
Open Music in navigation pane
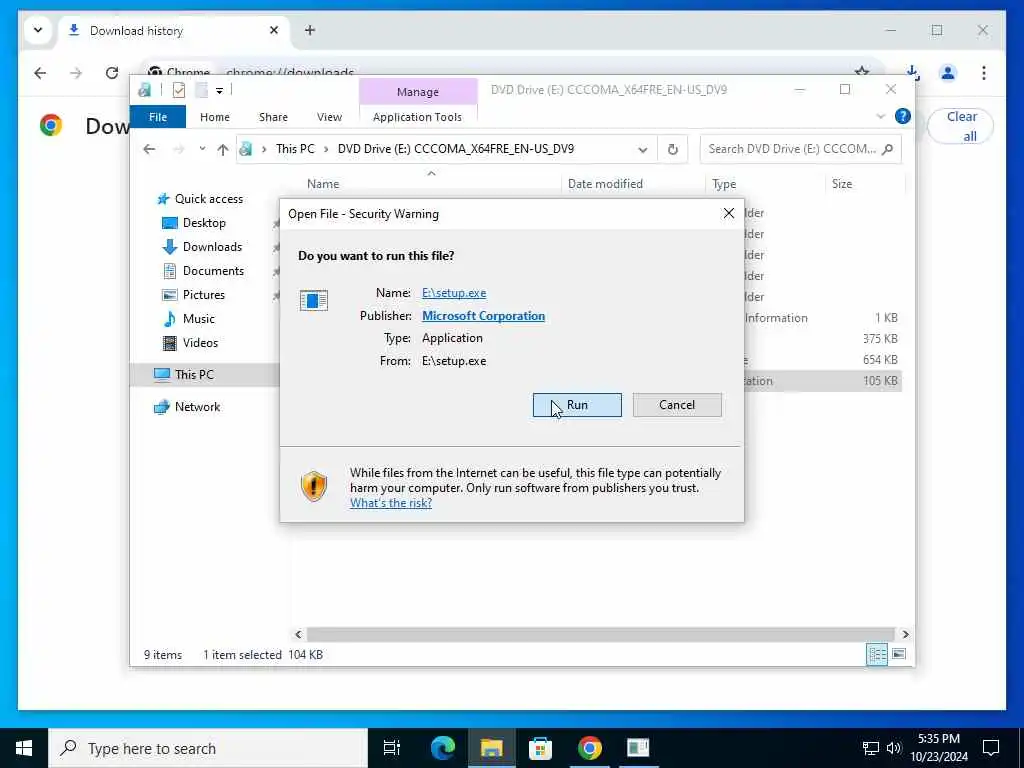(198, 319)
